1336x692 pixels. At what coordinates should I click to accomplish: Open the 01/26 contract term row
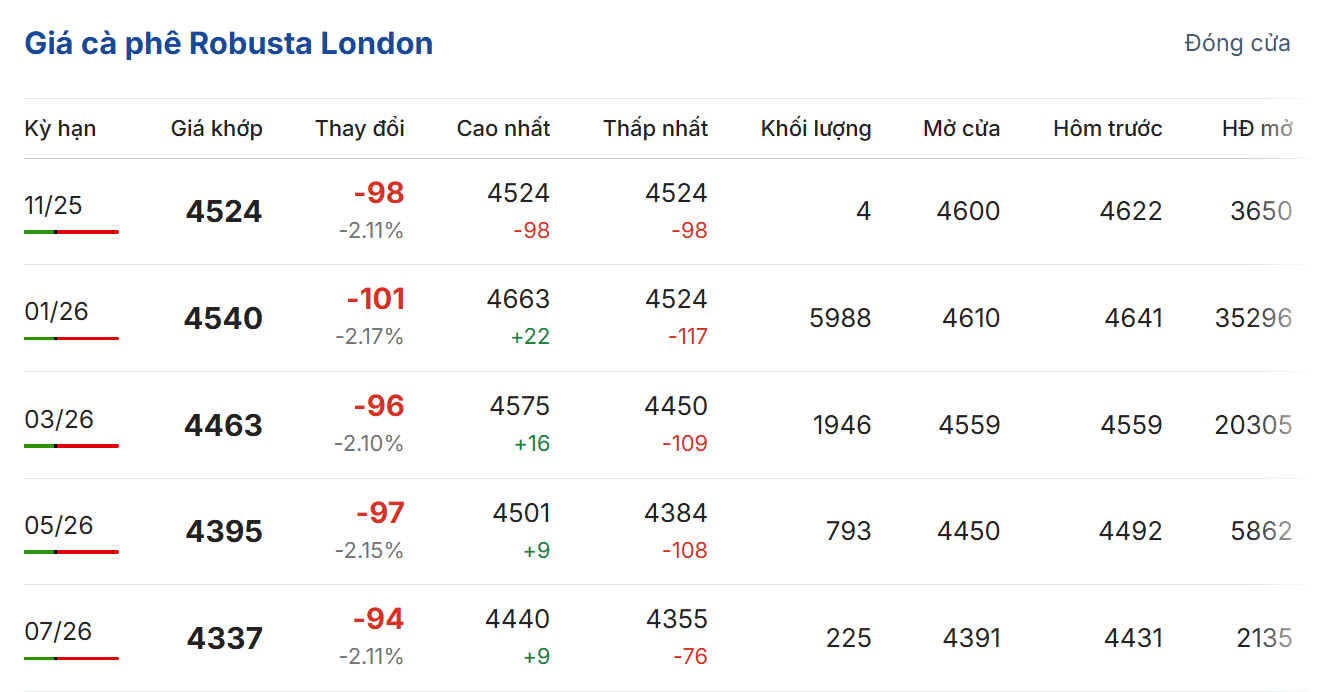coord(56,312)
